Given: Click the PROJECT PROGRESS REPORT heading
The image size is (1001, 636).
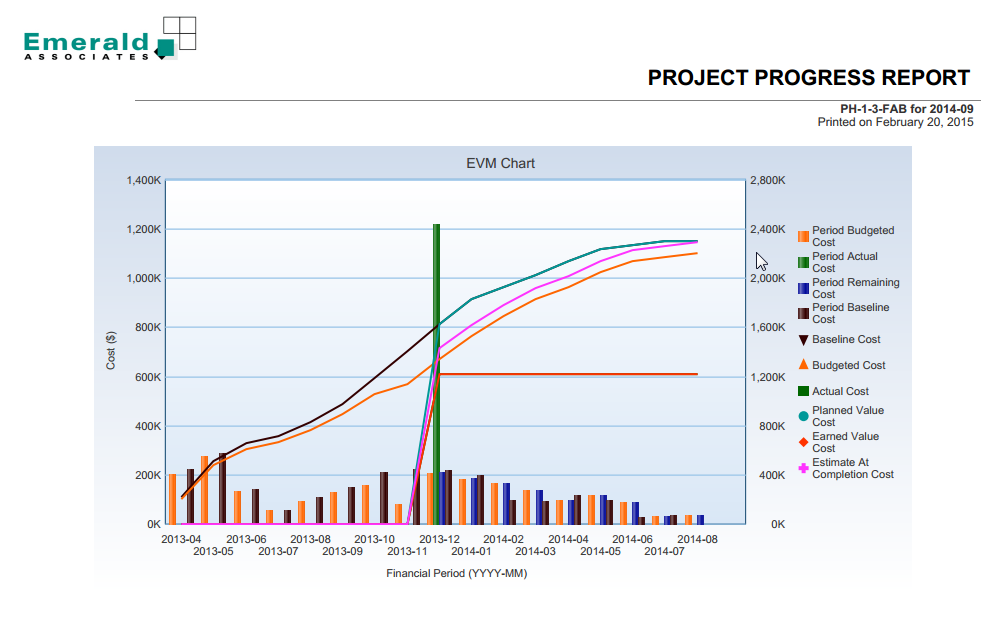Looking at the screenshot, I should [808, 78].
